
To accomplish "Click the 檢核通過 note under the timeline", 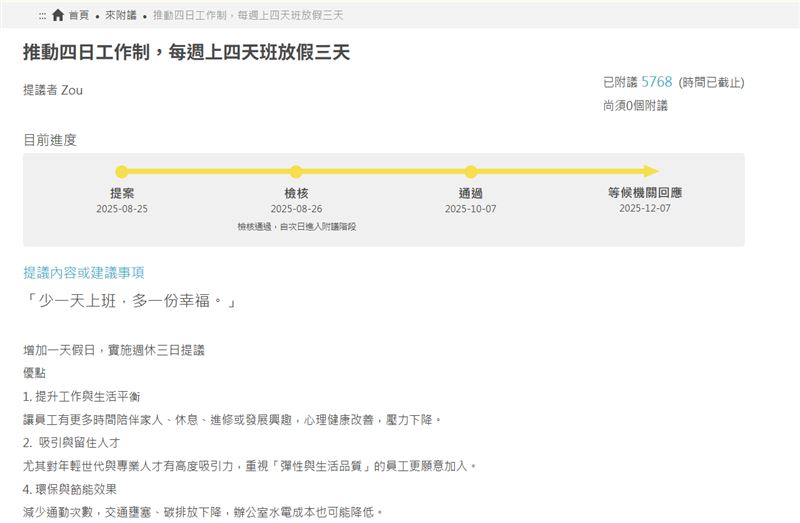I will [296, 227].
